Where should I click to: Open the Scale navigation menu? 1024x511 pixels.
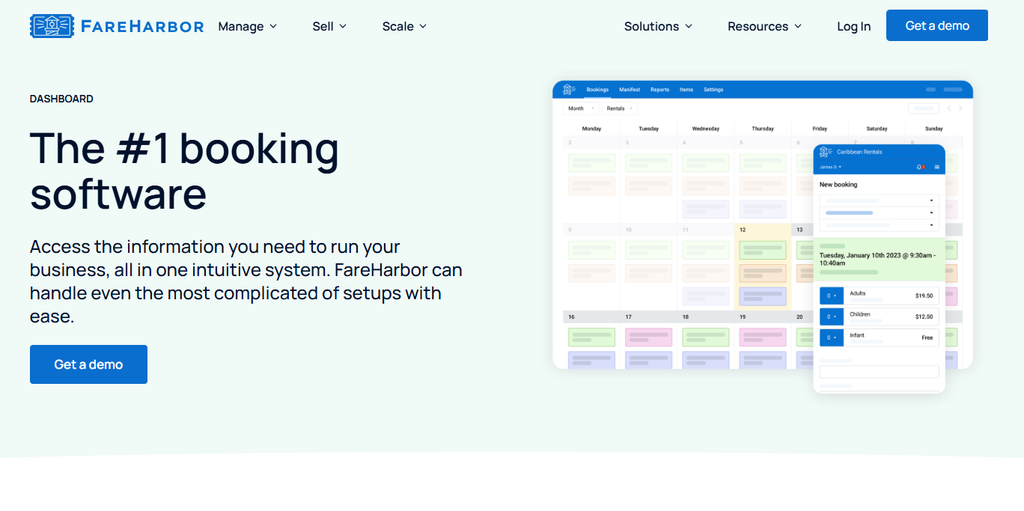404,26
